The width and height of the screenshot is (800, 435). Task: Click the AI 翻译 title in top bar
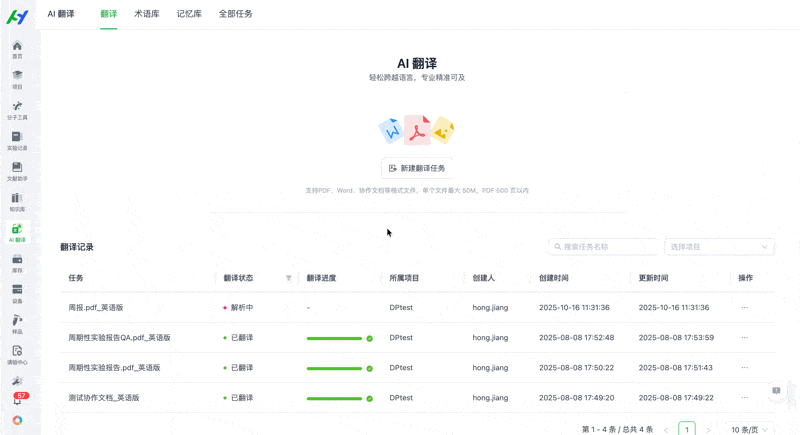click(61, 14)
